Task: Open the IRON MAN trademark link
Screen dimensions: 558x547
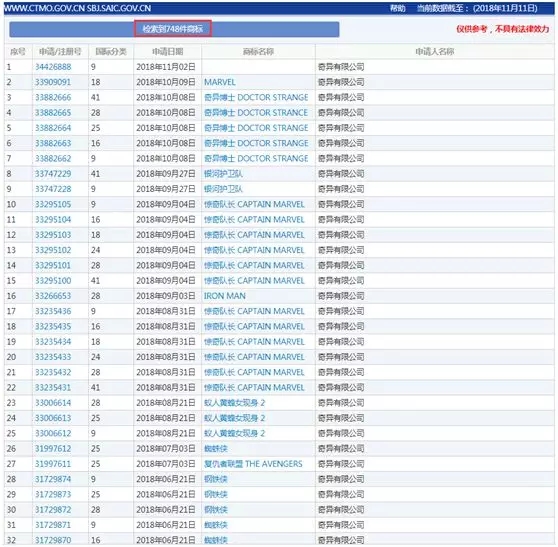Action: tap(225, 296)
